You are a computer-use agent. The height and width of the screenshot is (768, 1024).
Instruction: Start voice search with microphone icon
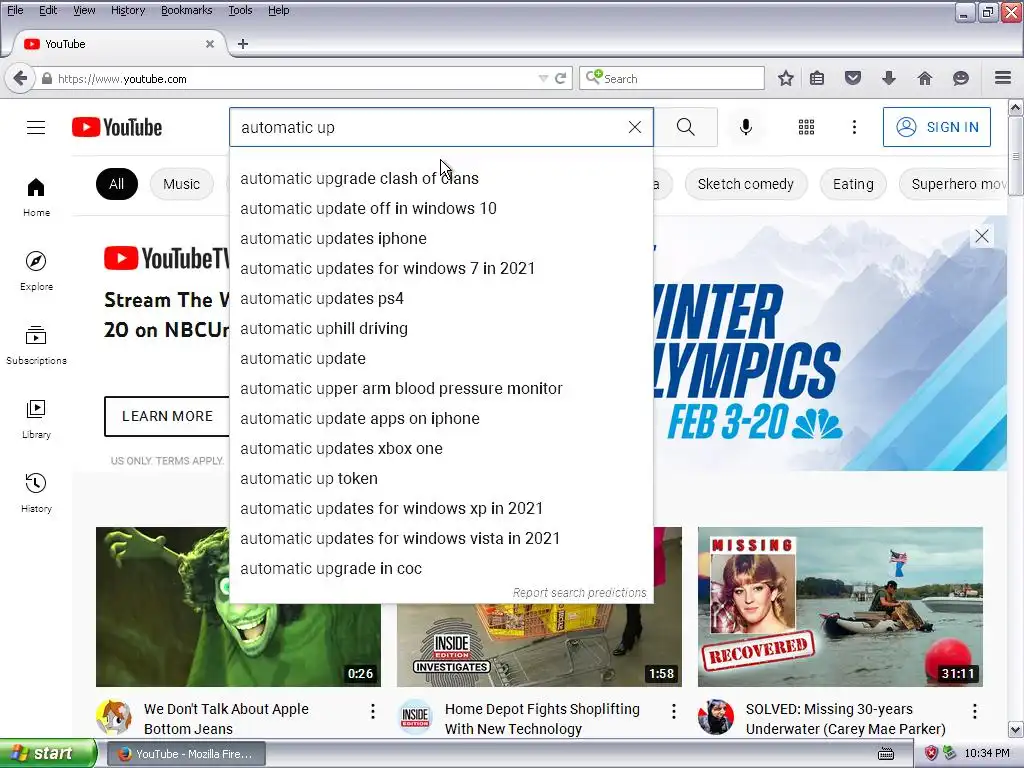(746, 127)
